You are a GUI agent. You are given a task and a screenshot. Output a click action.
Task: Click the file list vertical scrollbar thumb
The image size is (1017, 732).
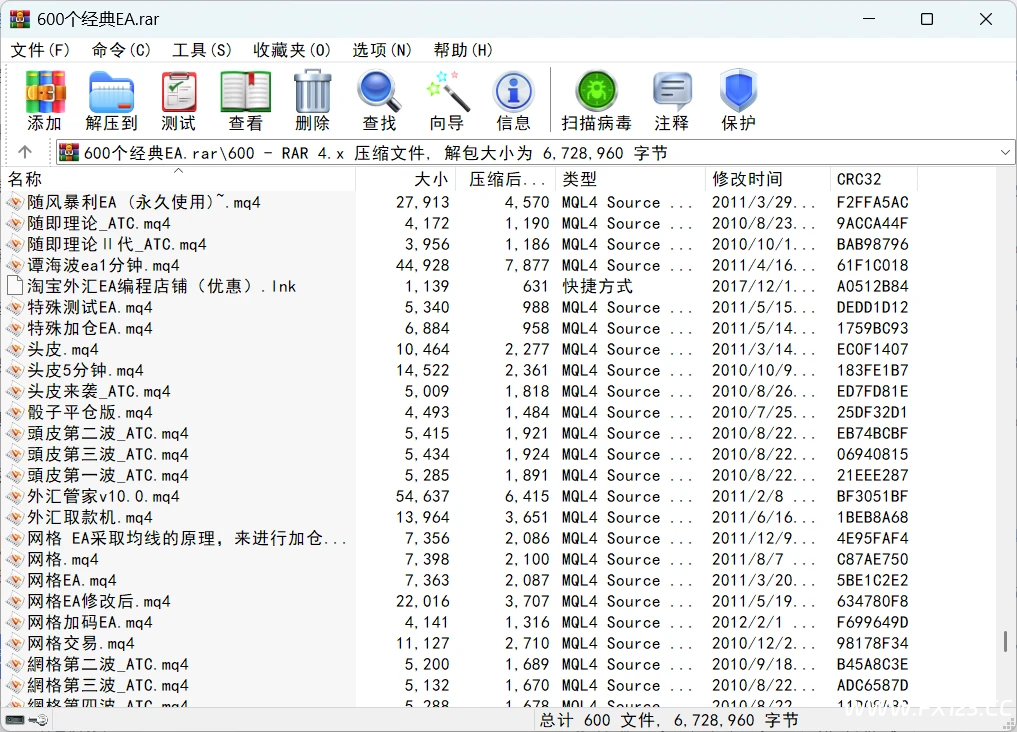pyautogui.click(x=1005, y=641)
